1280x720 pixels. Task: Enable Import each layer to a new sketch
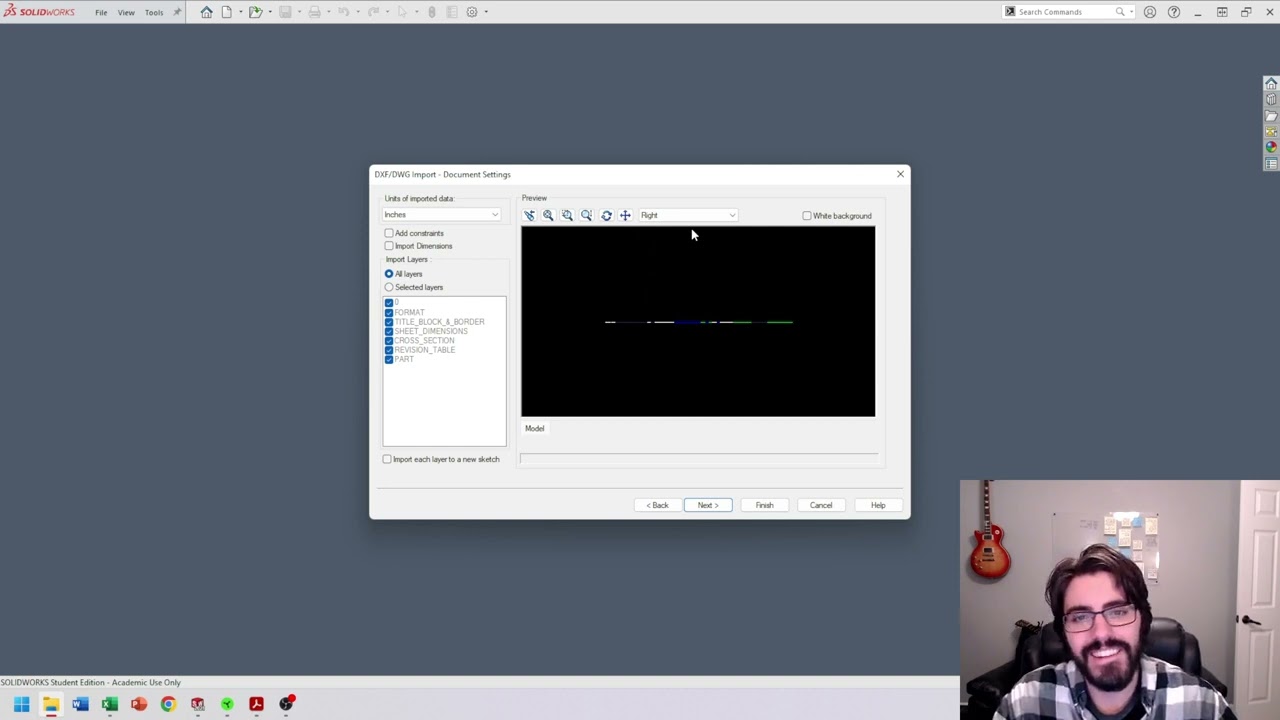click(387, 459)
